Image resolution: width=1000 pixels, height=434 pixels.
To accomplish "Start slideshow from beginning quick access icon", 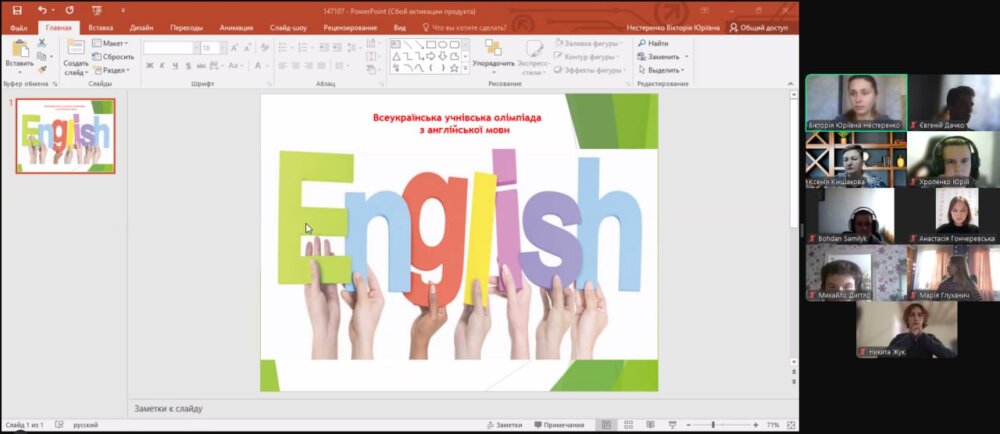I will (x=96, y=10).
